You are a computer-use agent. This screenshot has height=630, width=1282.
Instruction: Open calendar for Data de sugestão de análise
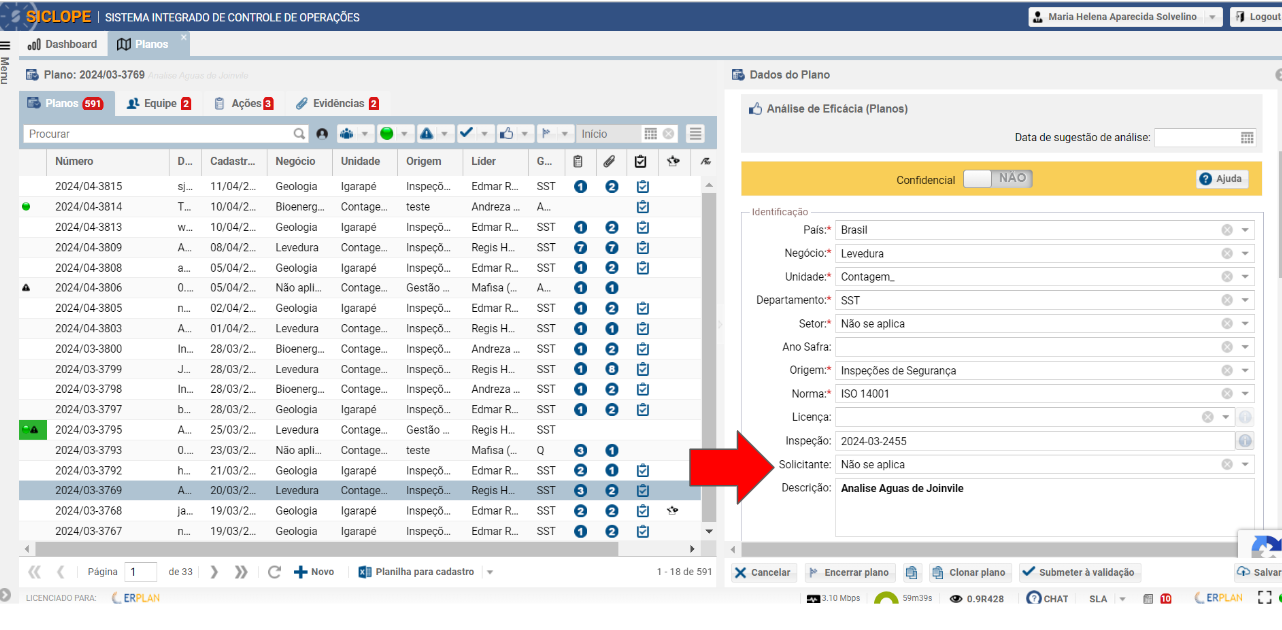point(1247,138)
